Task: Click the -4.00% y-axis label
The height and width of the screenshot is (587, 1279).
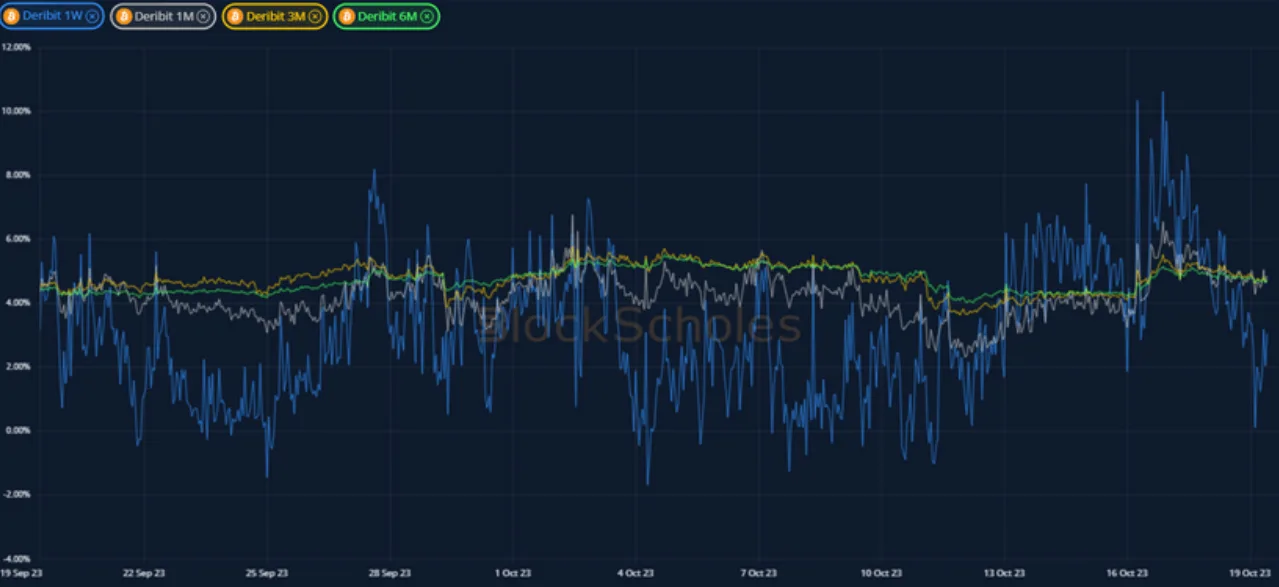Action: tap(18, 559)
